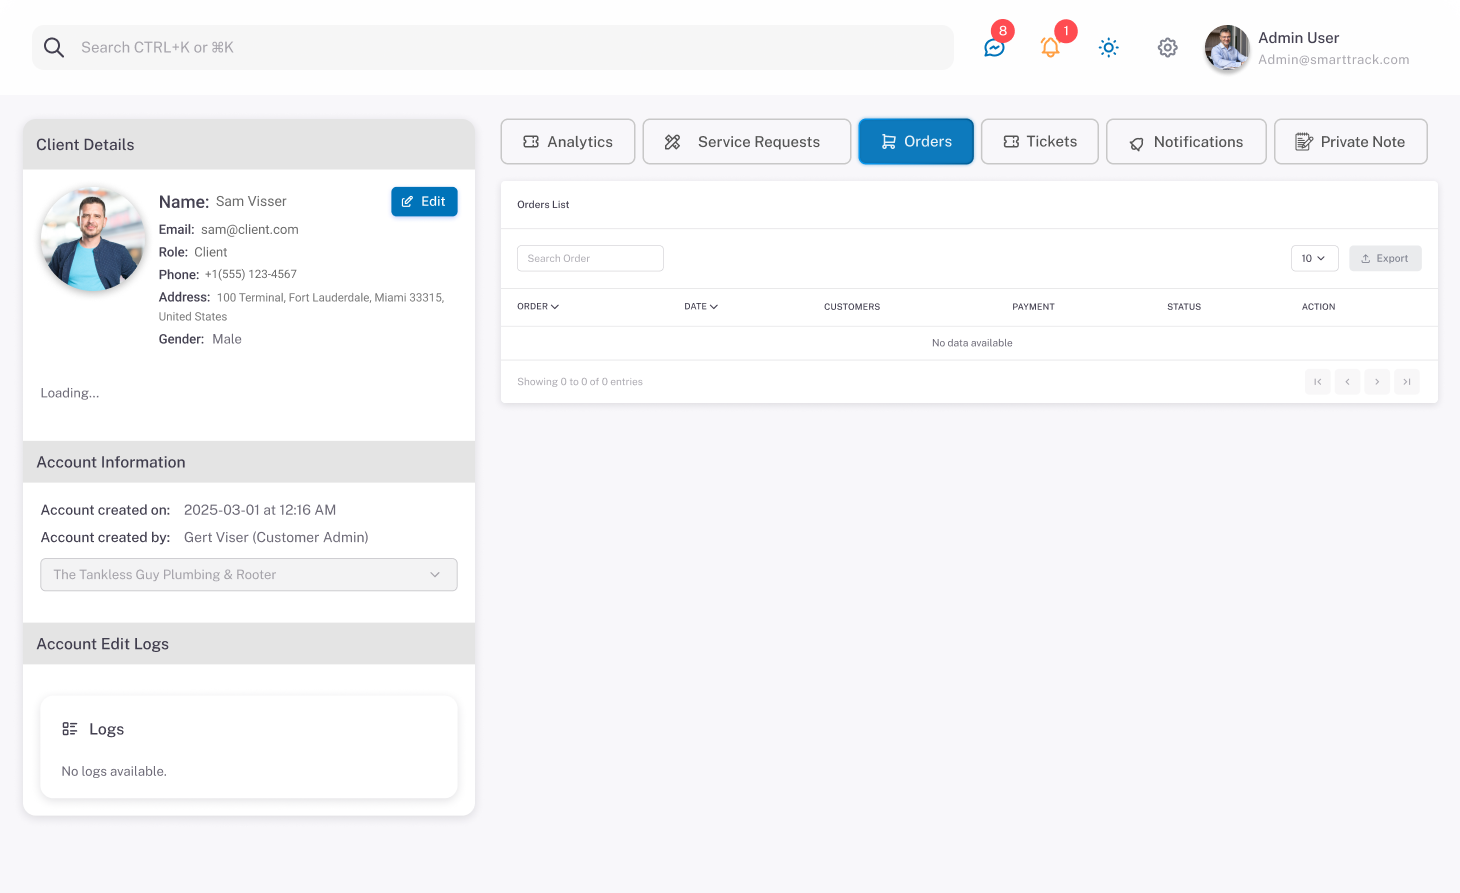Open the chat messages icon
The width and height of the screenshot is (1460, 893).
pos(994,47)
